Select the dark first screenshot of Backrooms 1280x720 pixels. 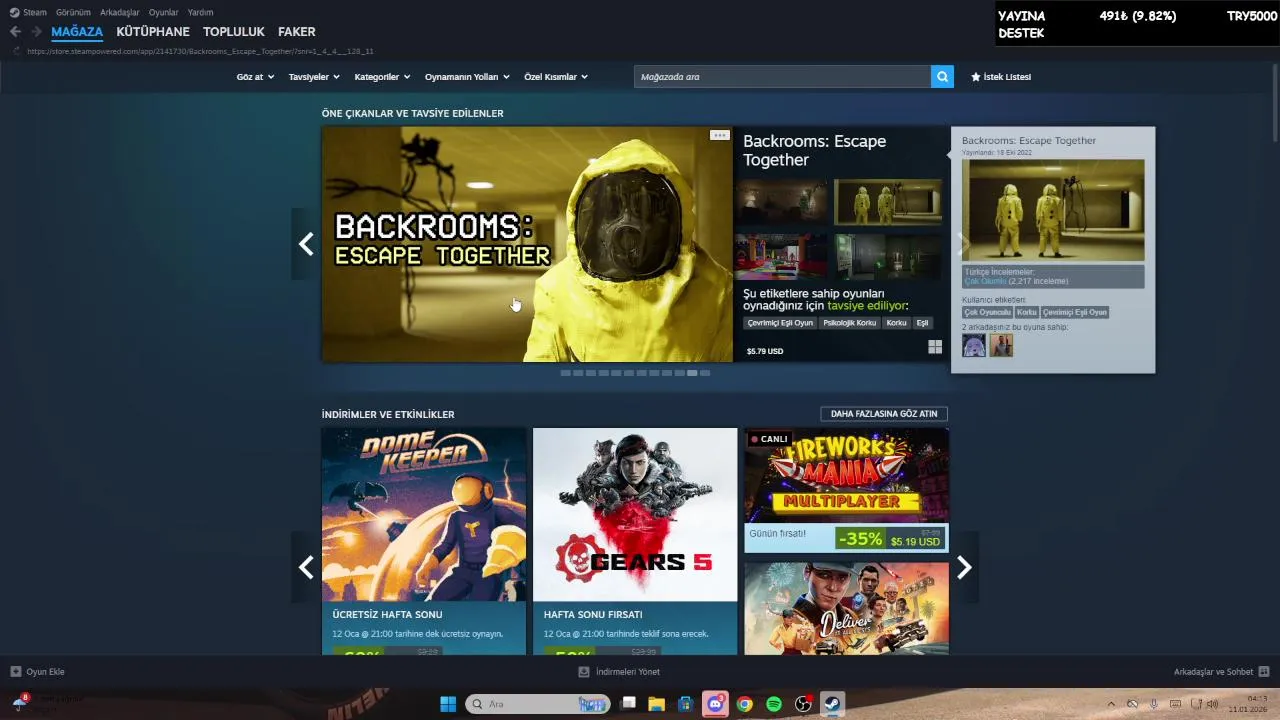pos(780,202)
